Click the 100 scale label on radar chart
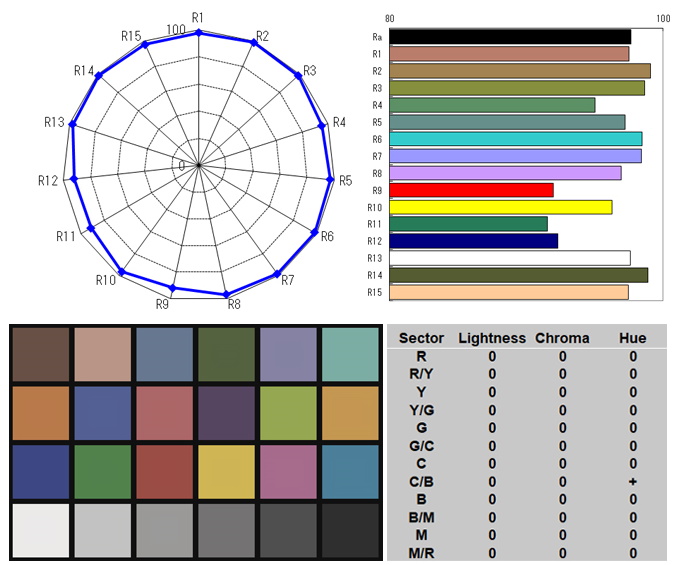This screenshot has width=675, height=565. tap(176, 29)
